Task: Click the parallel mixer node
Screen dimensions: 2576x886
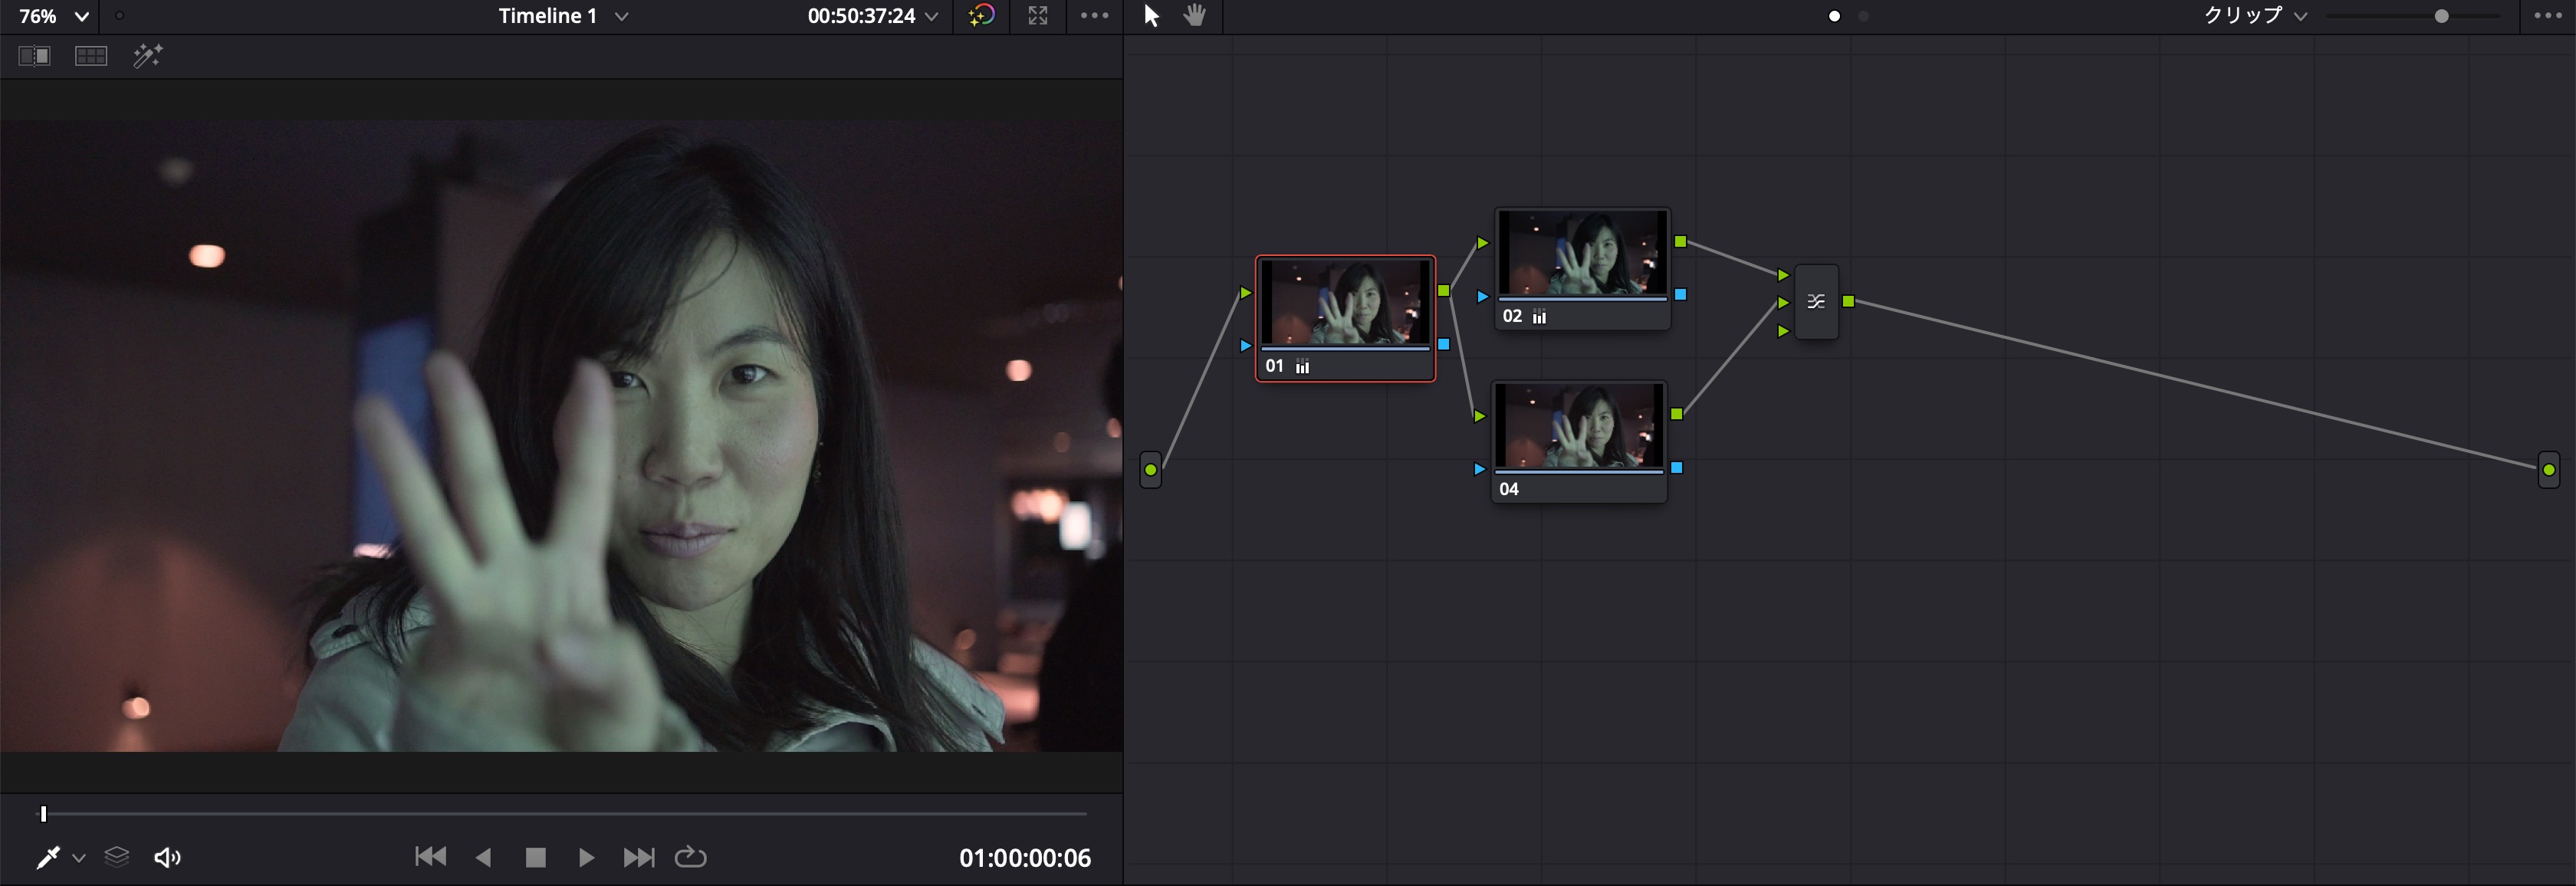Action: 1816,302
